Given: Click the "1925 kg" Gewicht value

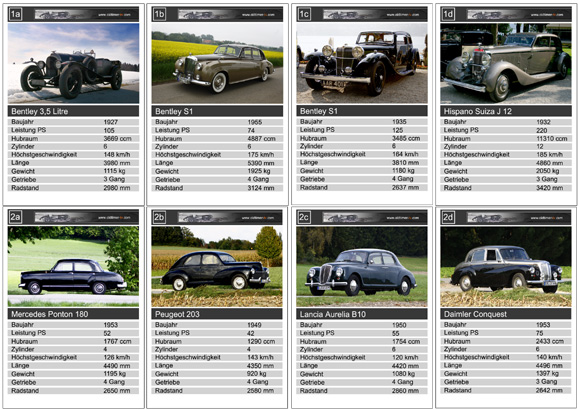Looking at the screenshot, I should pos(259,171).
